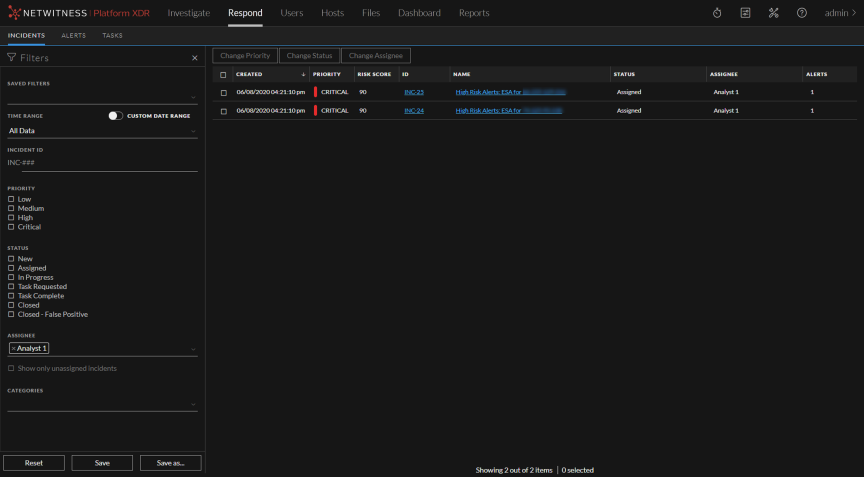The width and height of the screenshot is (864, 477).
Task: Click the Name column header
Action: (x=462, y=74)
